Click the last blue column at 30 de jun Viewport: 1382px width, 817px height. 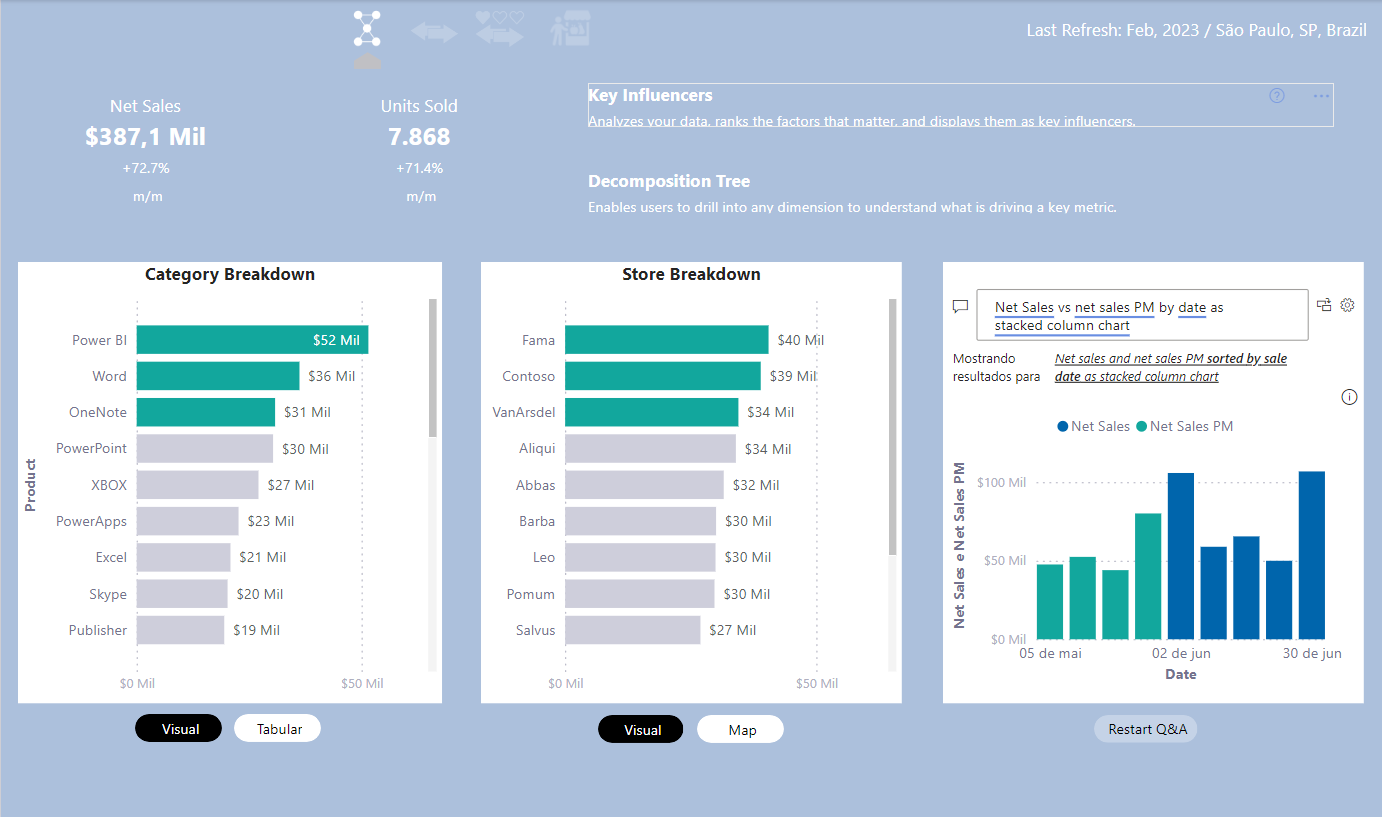[x=1312, y=555]
